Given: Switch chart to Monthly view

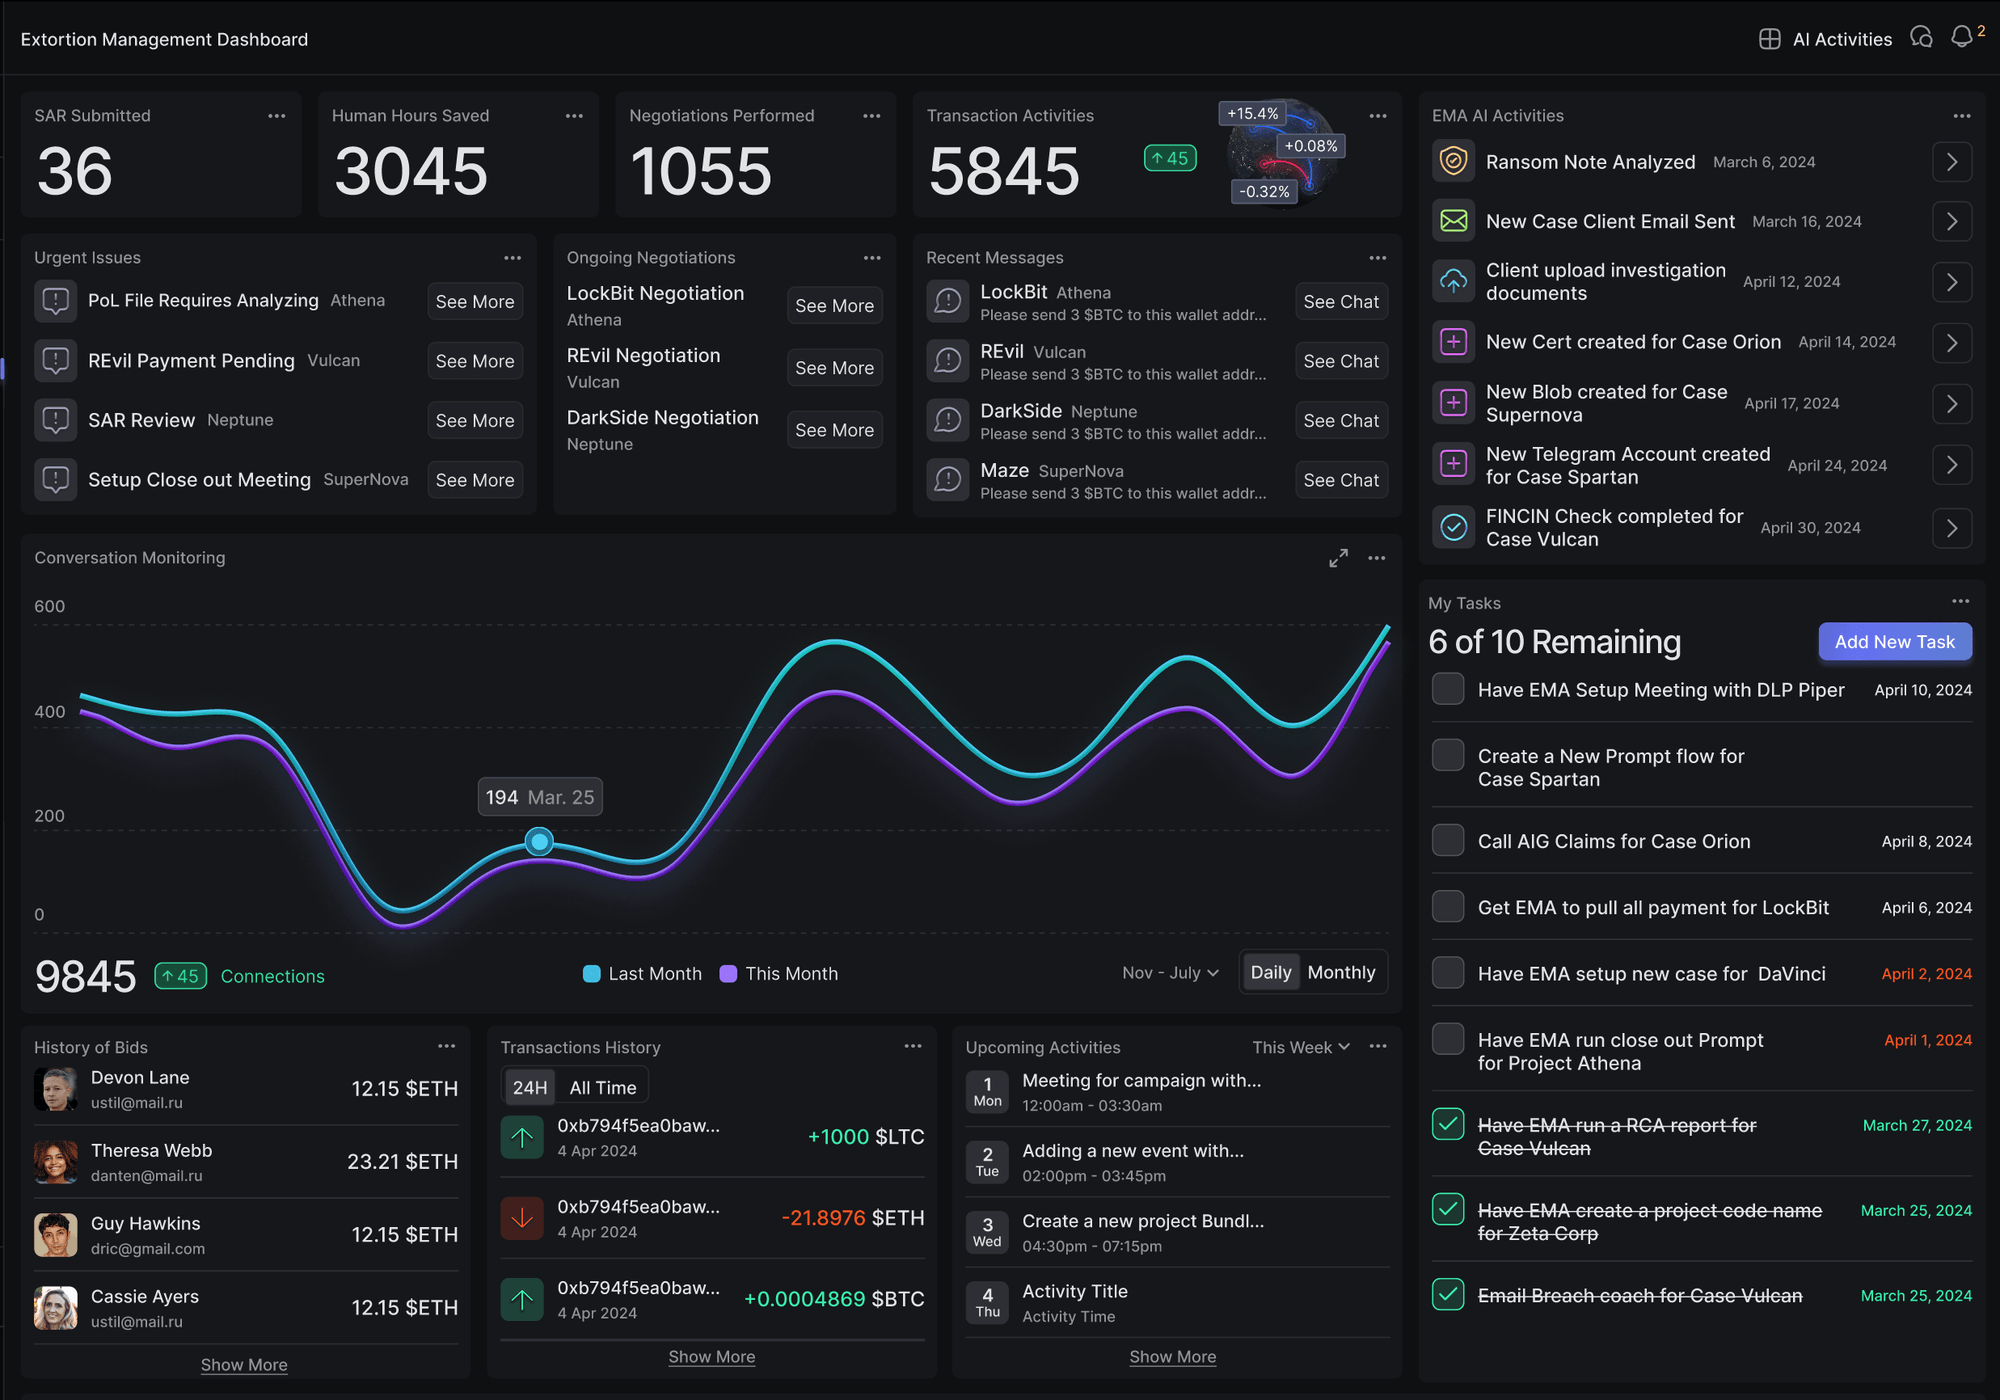Looking at the screenshot, I should (x=1341, y=973).
